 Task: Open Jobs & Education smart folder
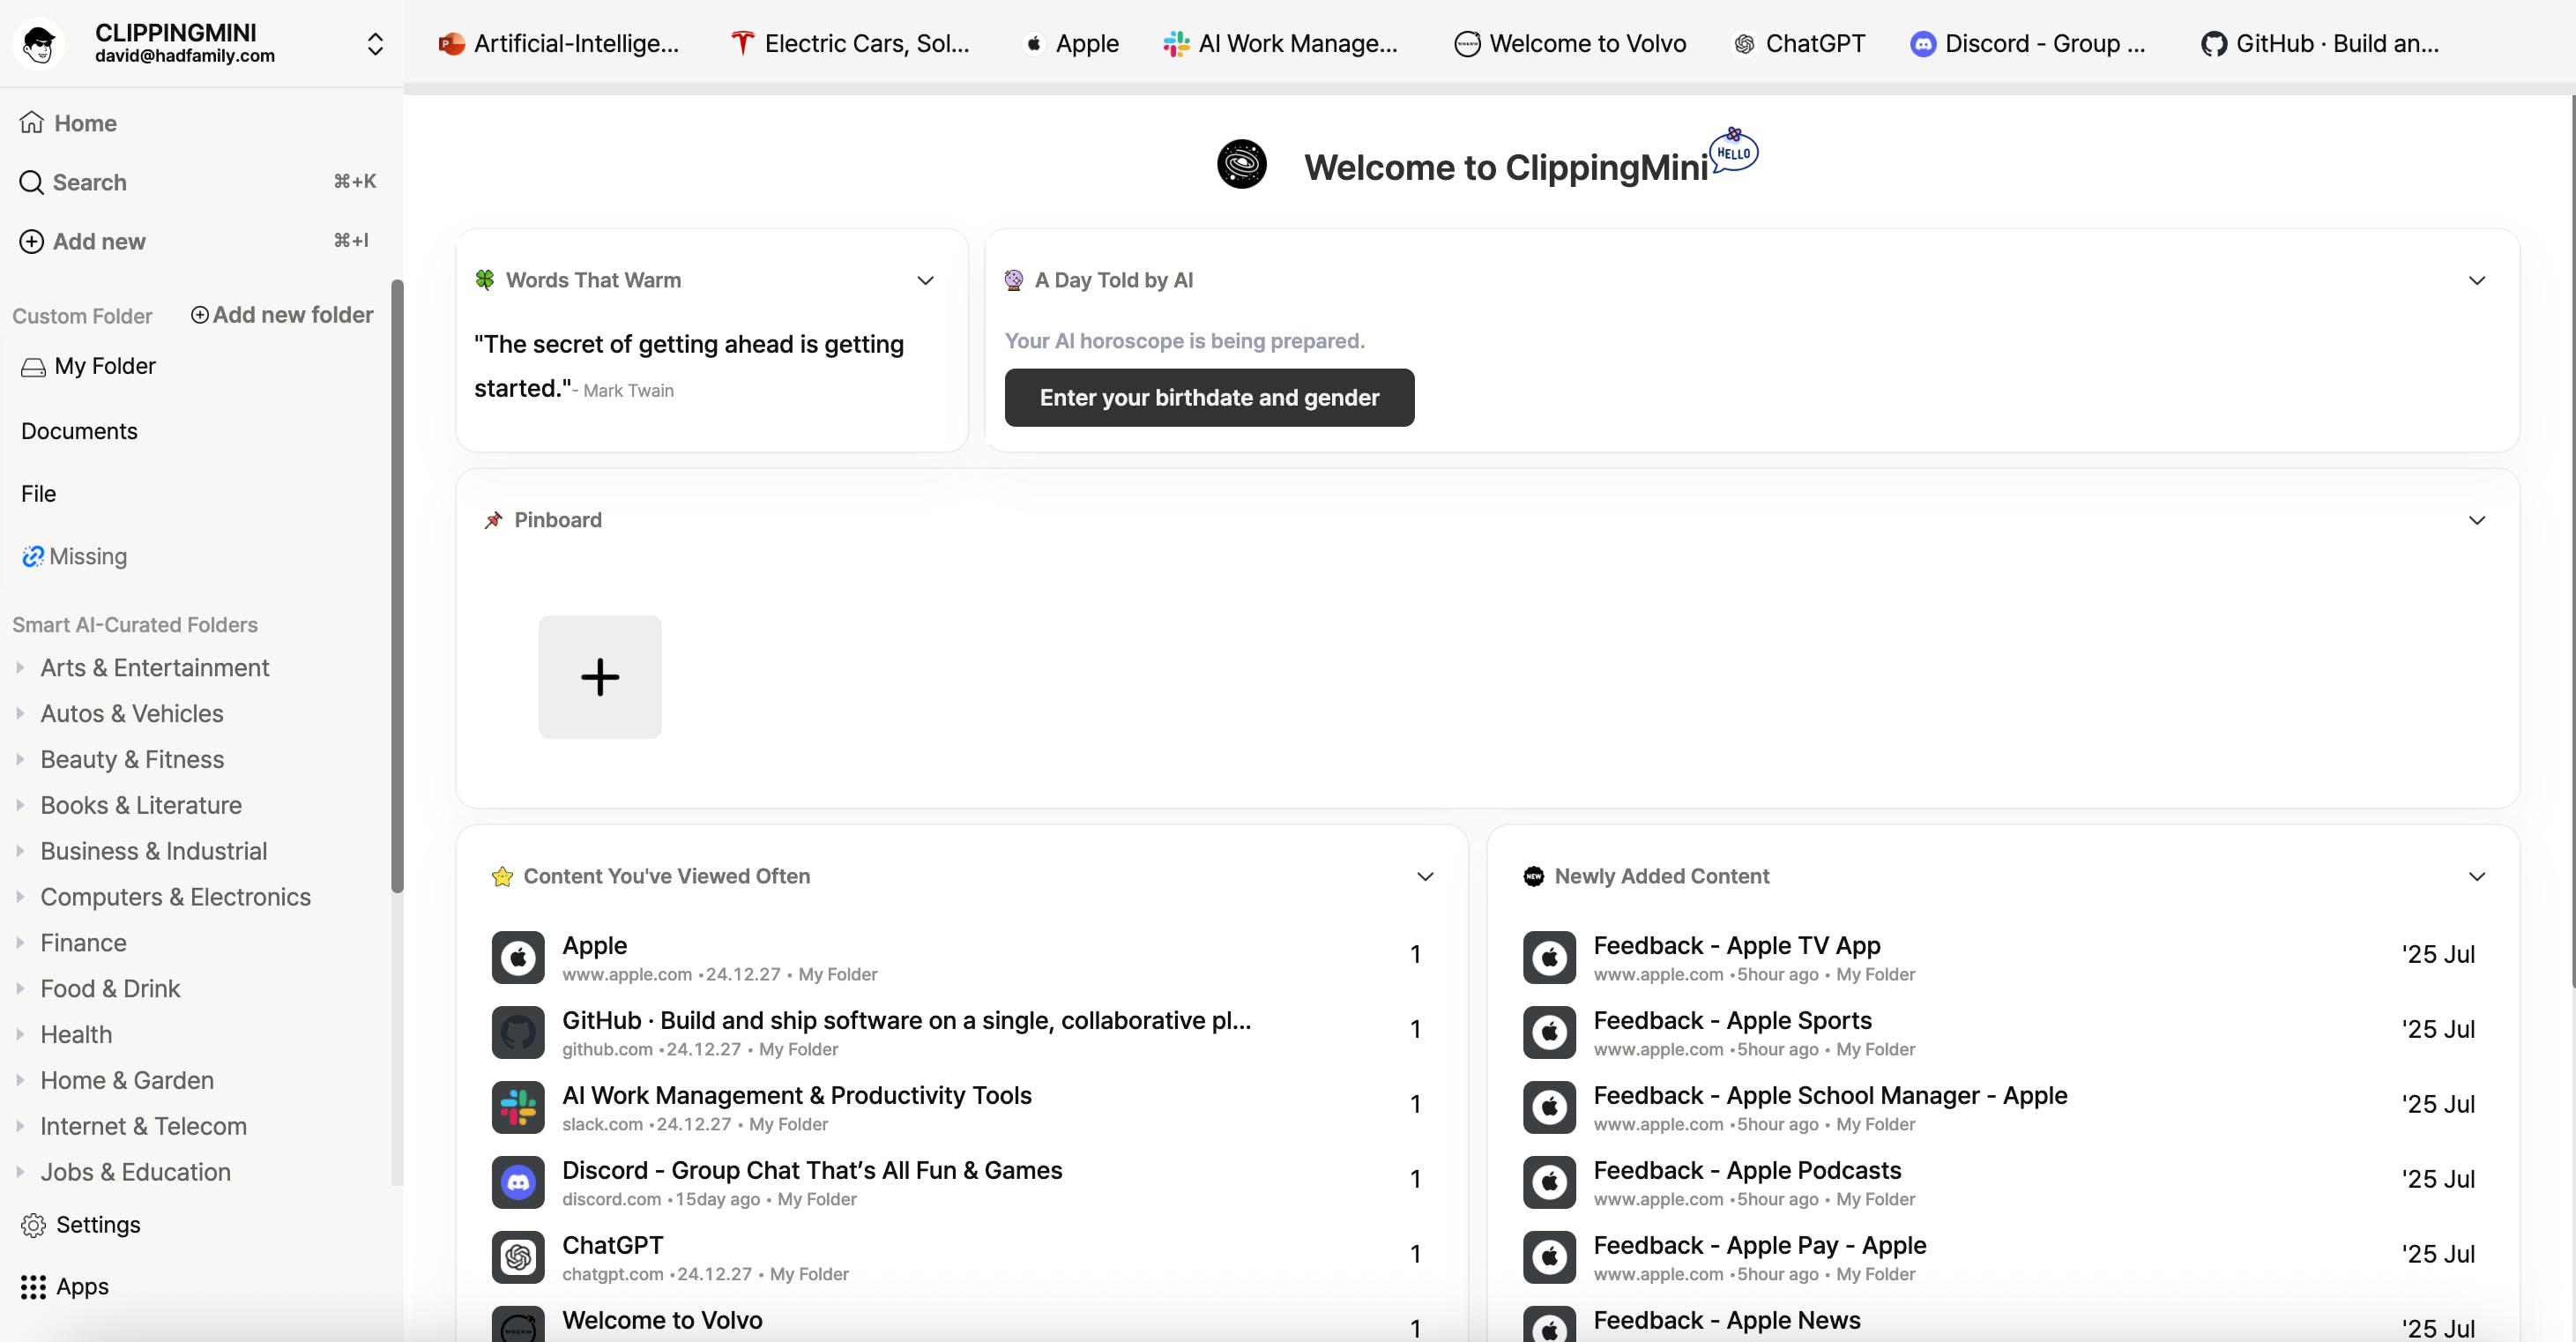(x=135, y=1173)
